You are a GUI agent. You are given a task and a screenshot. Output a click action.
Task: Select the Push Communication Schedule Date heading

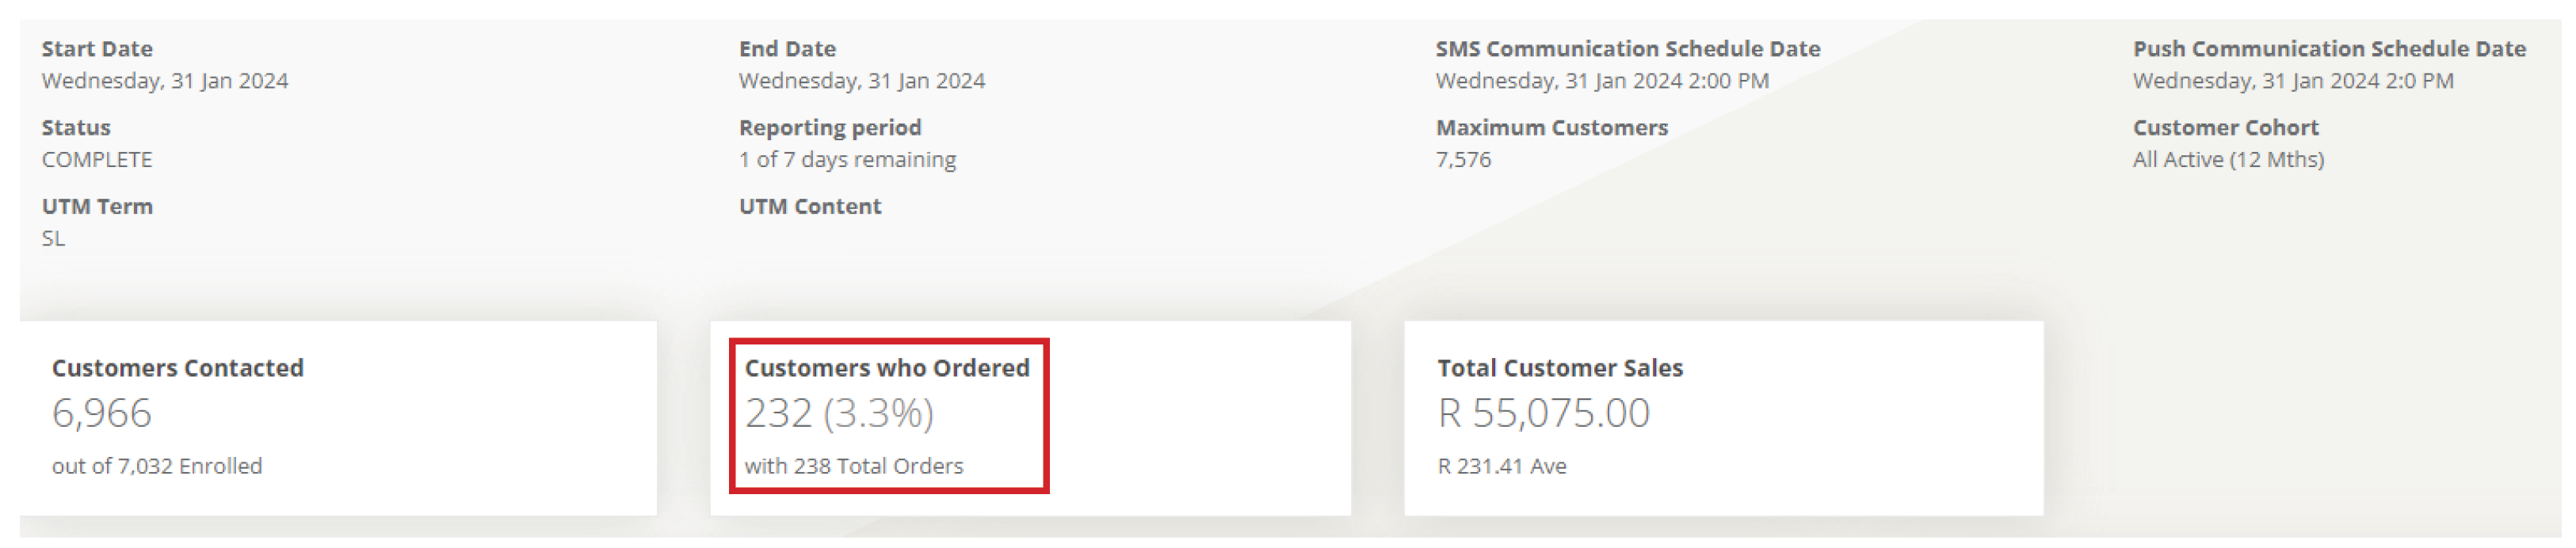click(2329, 49)
